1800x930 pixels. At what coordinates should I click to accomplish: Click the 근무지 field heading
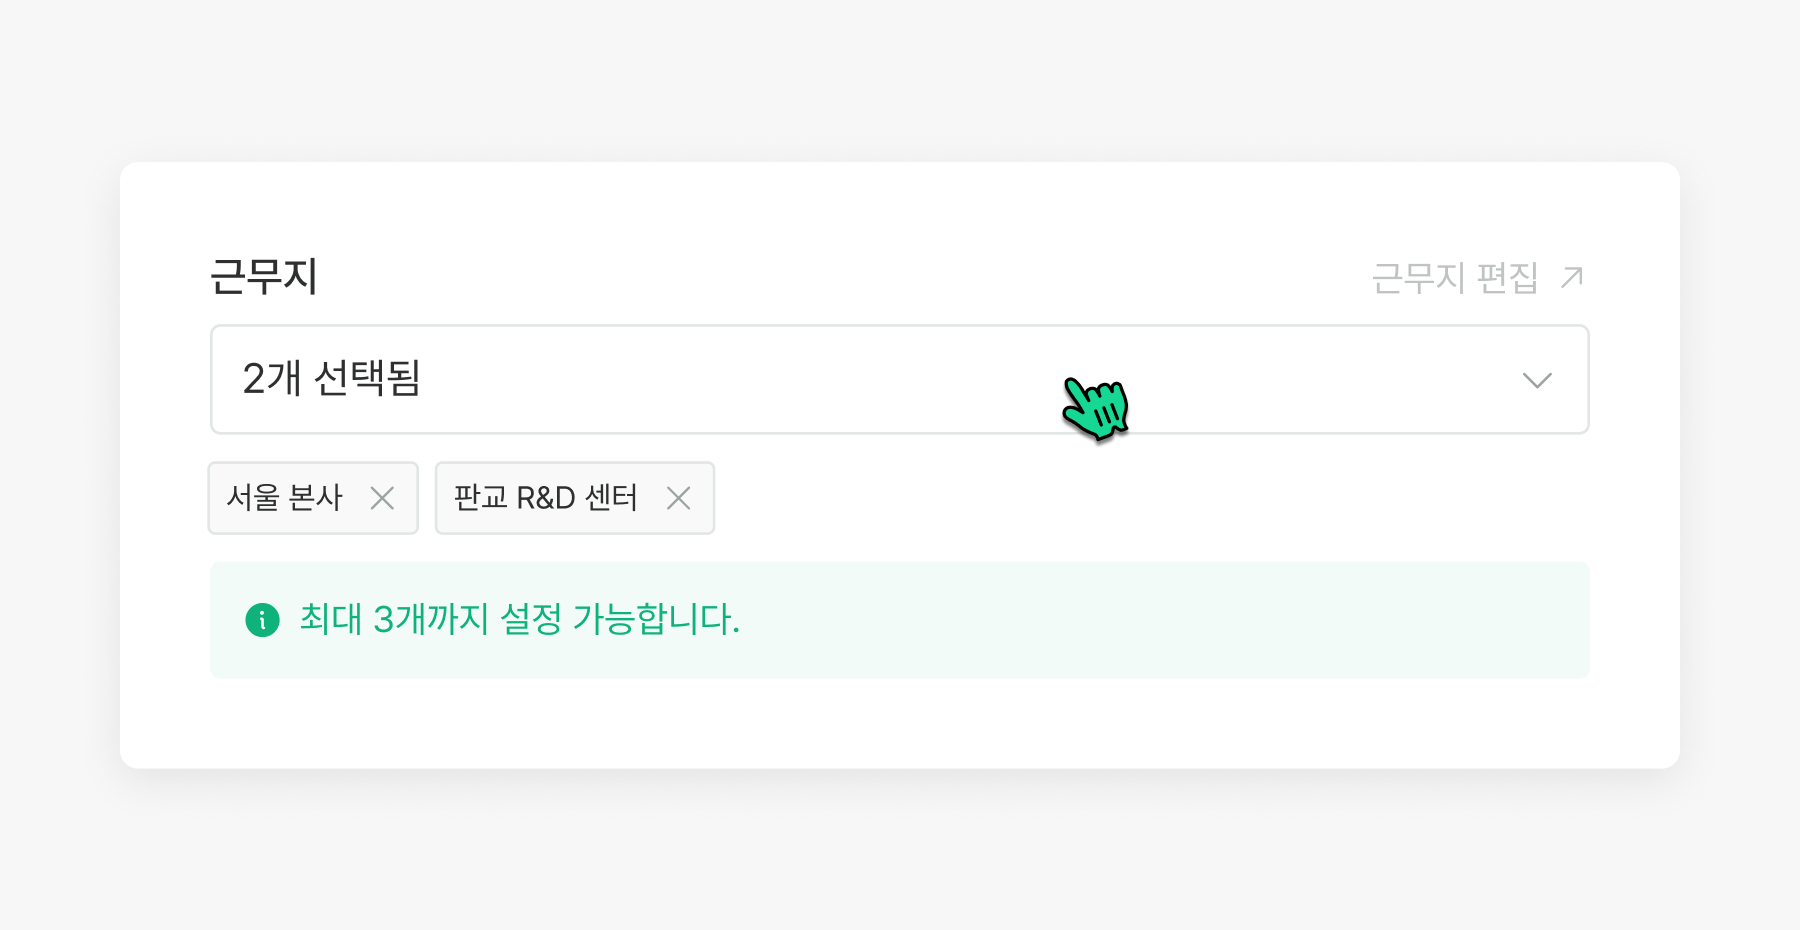(x=264, y=277)
